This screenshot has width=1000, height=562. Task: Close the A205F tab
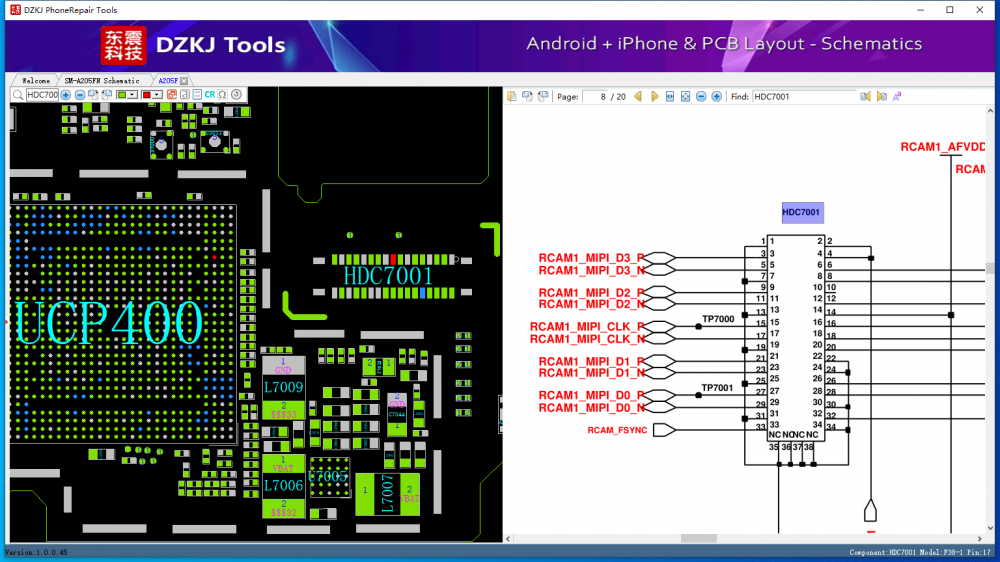coord(184,80)
